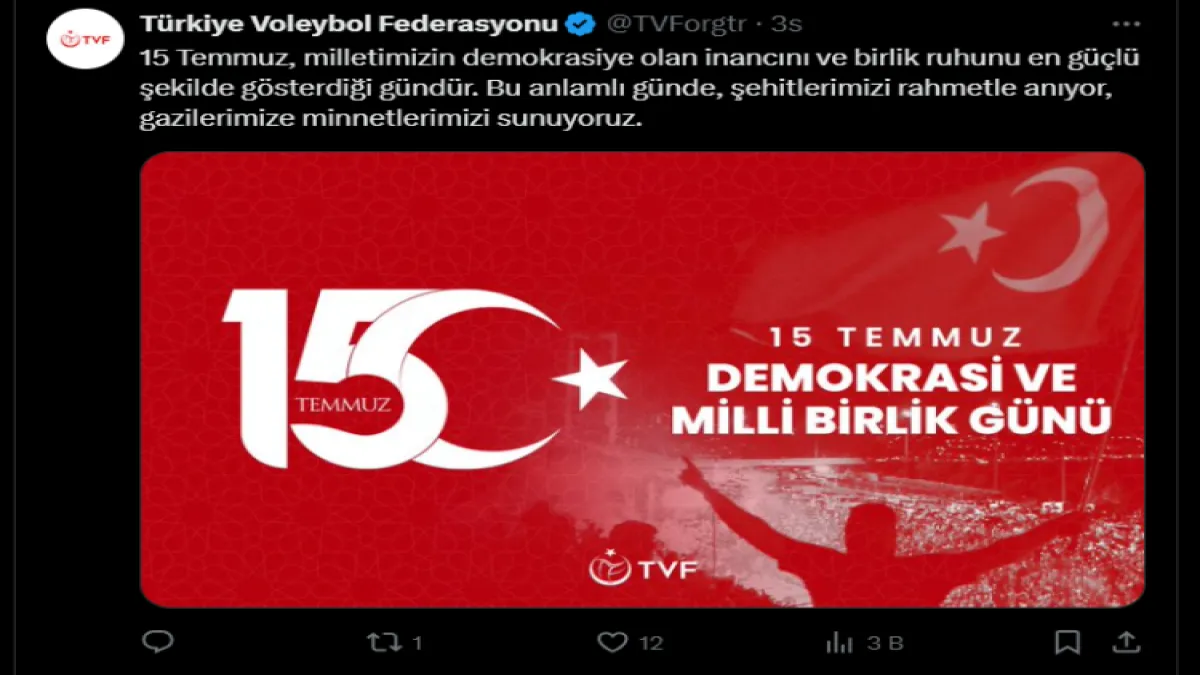
Task: Click "Demokrasi ve Milli Birlik Günü" title in image
Action: 890,397
